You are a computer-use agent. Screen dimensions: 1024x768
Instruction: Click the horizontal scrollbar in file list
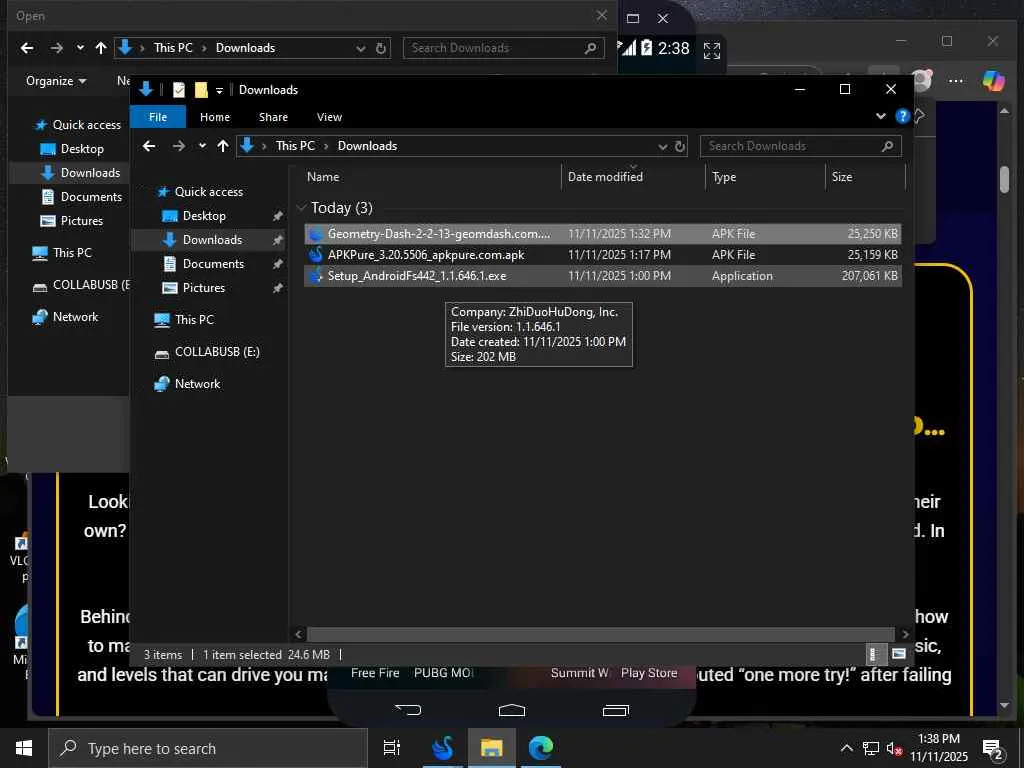click(x=600, y=634)
